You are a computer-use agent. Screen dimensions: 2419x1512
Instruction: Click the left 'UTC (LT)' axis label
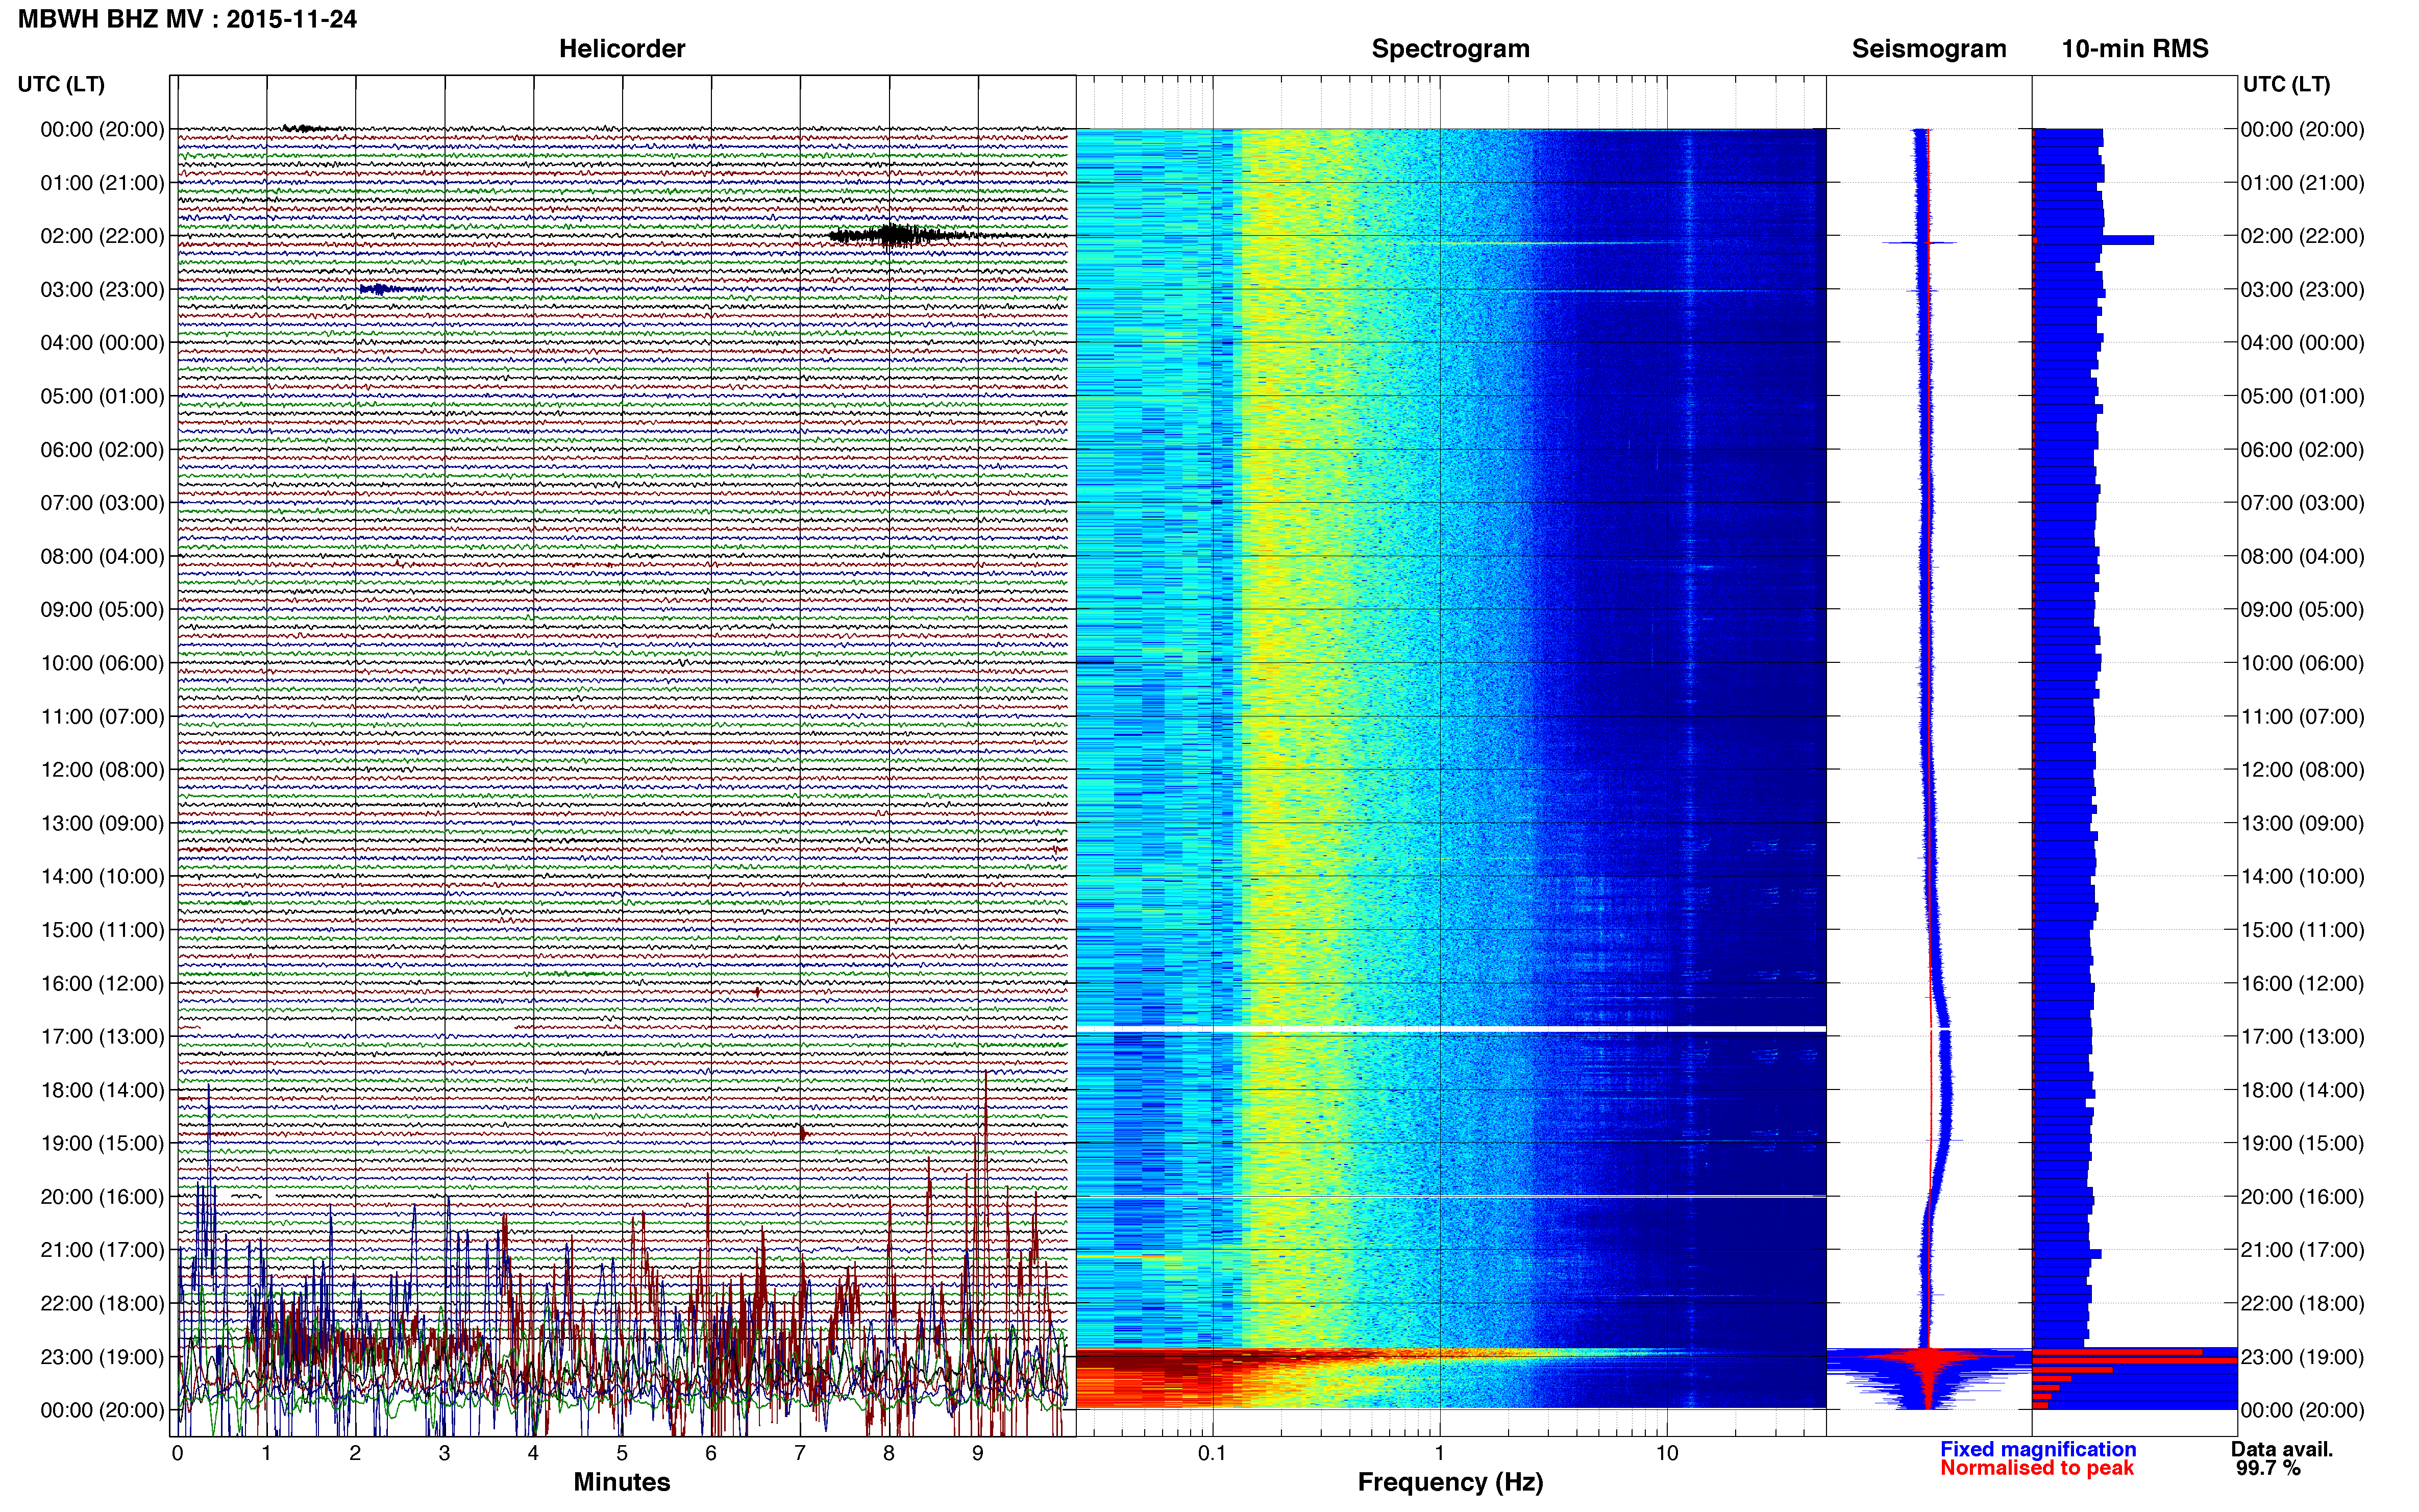(x=61, y=84)
